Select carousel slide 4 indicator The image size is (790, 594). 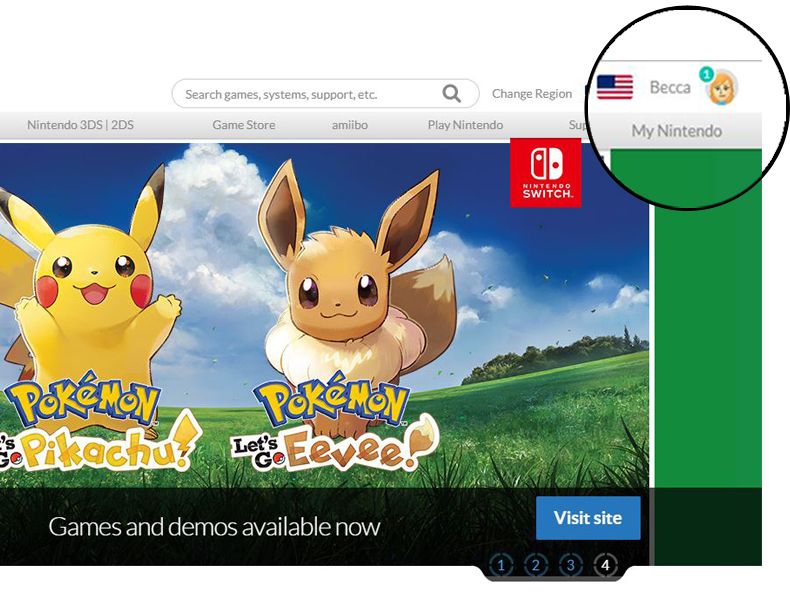point(605,565)
